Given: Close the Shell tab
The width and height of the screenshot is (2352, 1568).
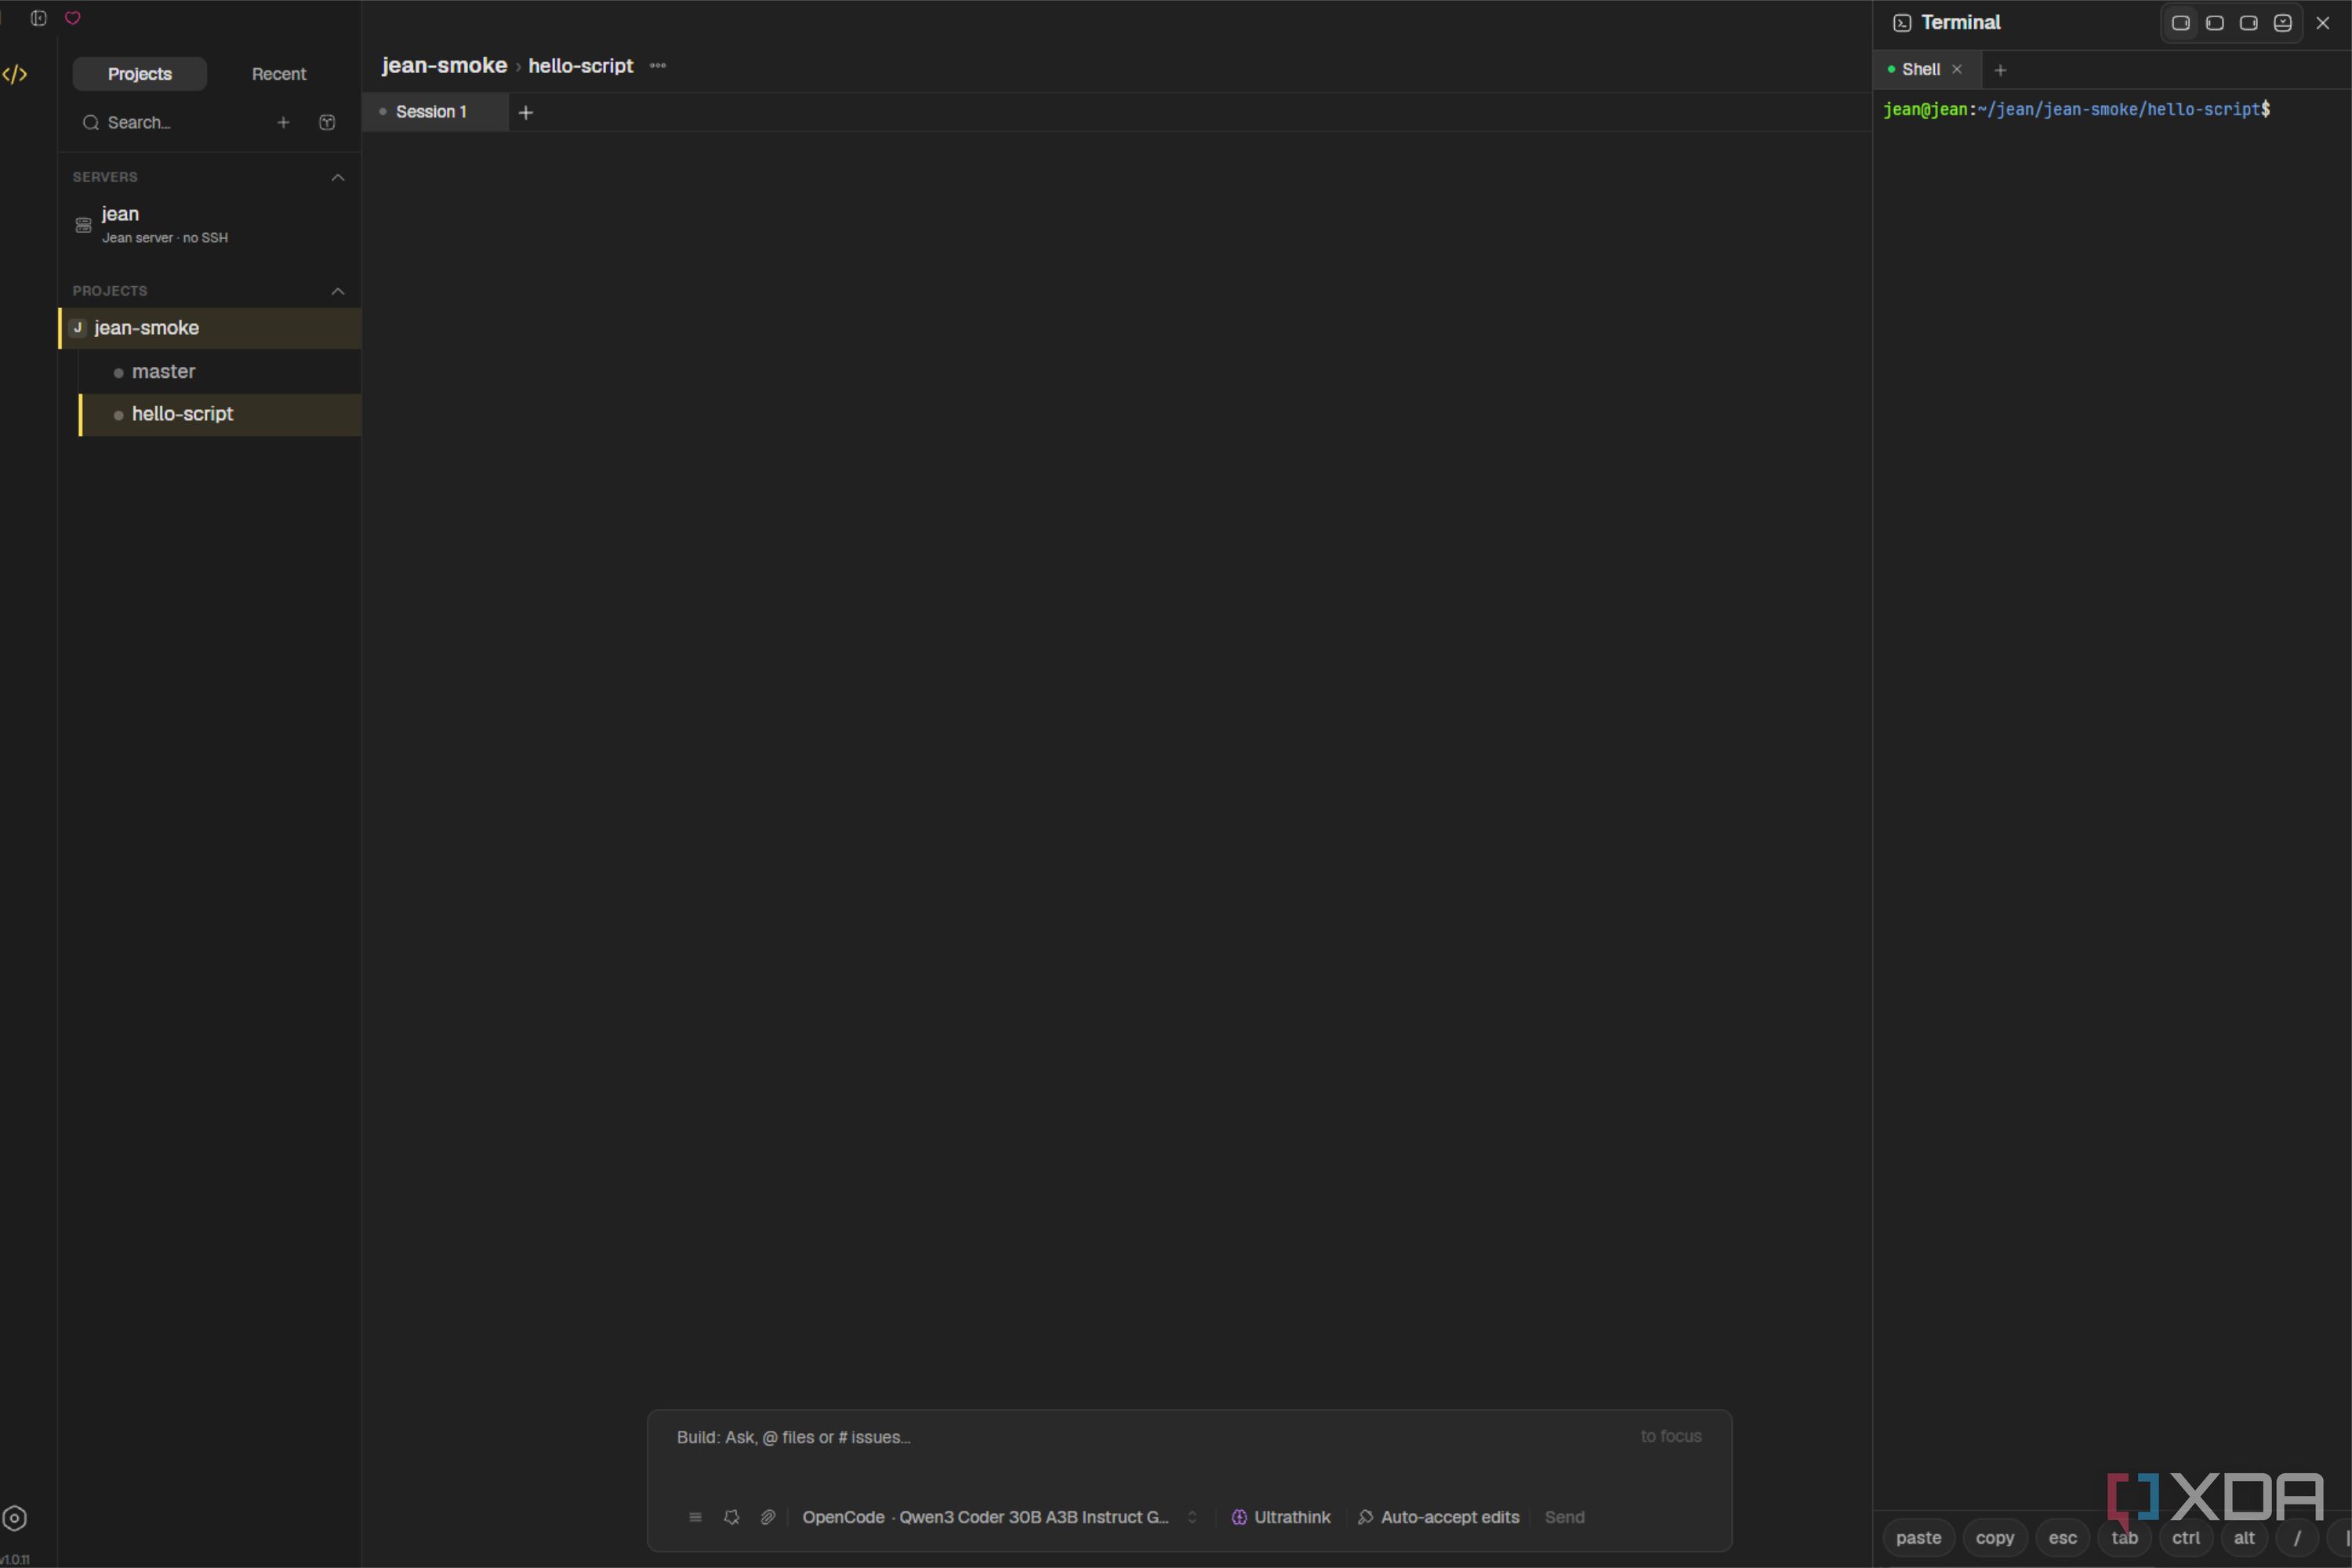Looking at the screenshot, I should click(1957, 69).
